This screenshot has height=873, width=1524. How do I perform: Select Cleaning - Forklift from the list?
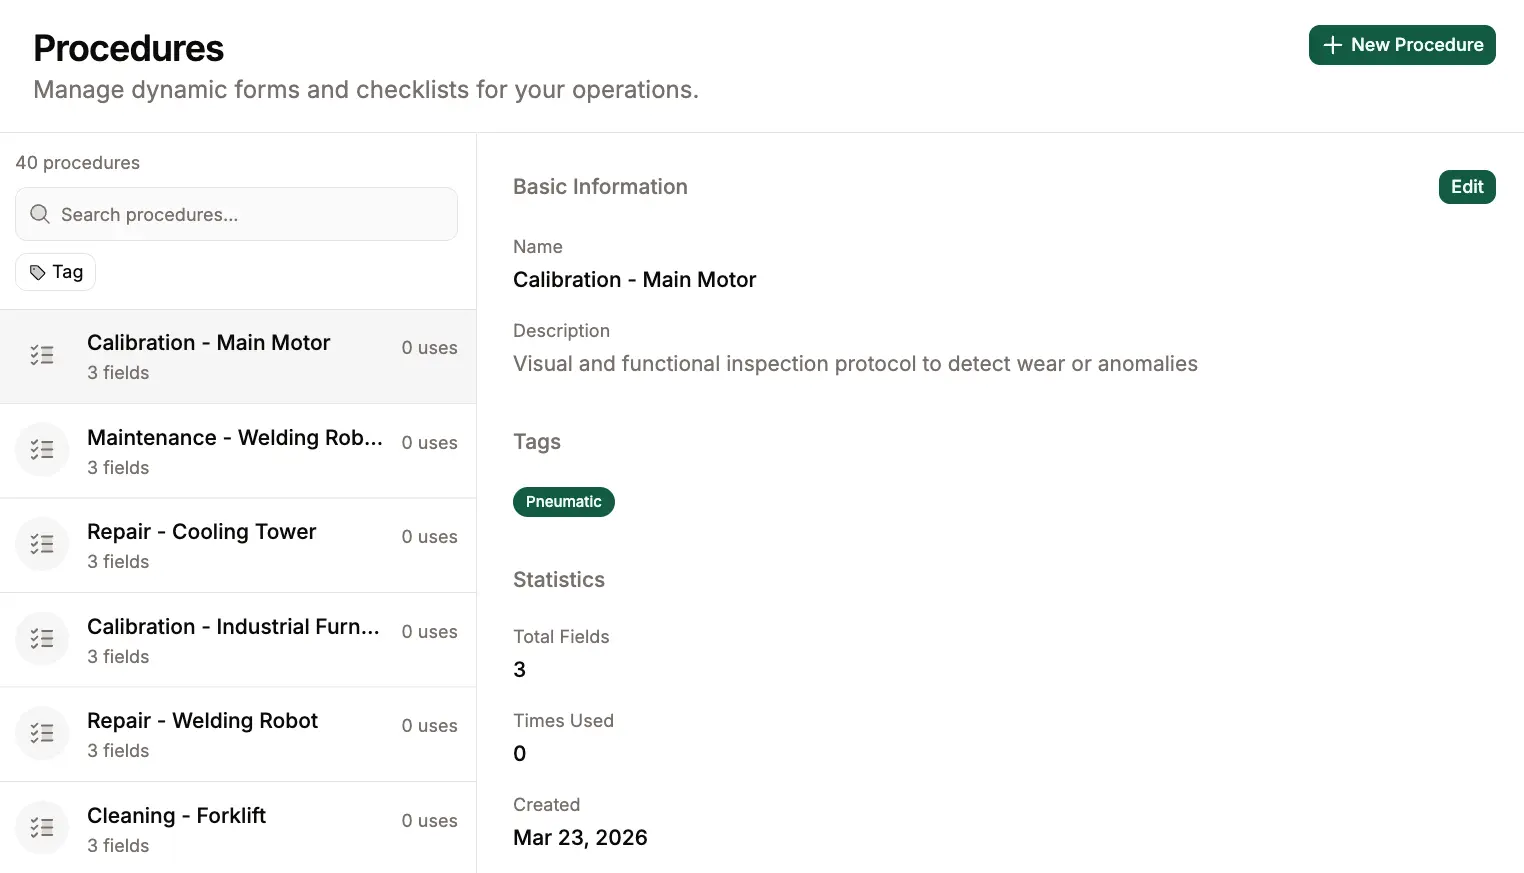[x=176, y=816]
